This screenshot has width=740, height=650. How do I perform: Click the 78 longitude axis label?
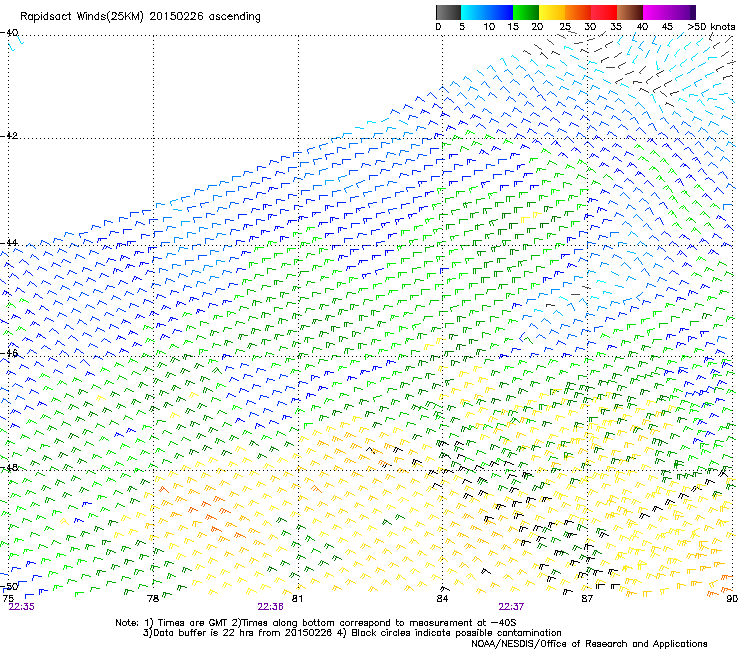153,599
